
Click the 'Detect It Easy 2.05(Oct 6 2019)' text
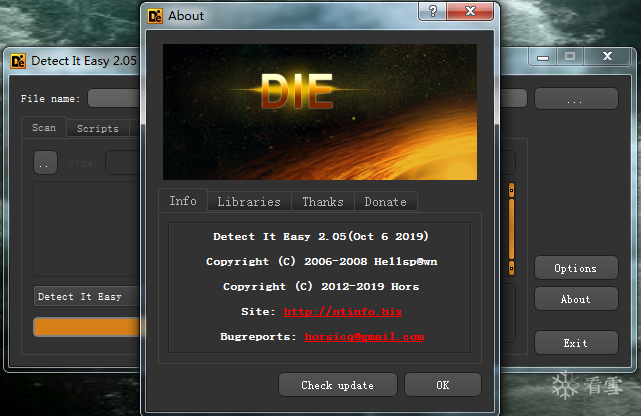pos(321,236)
